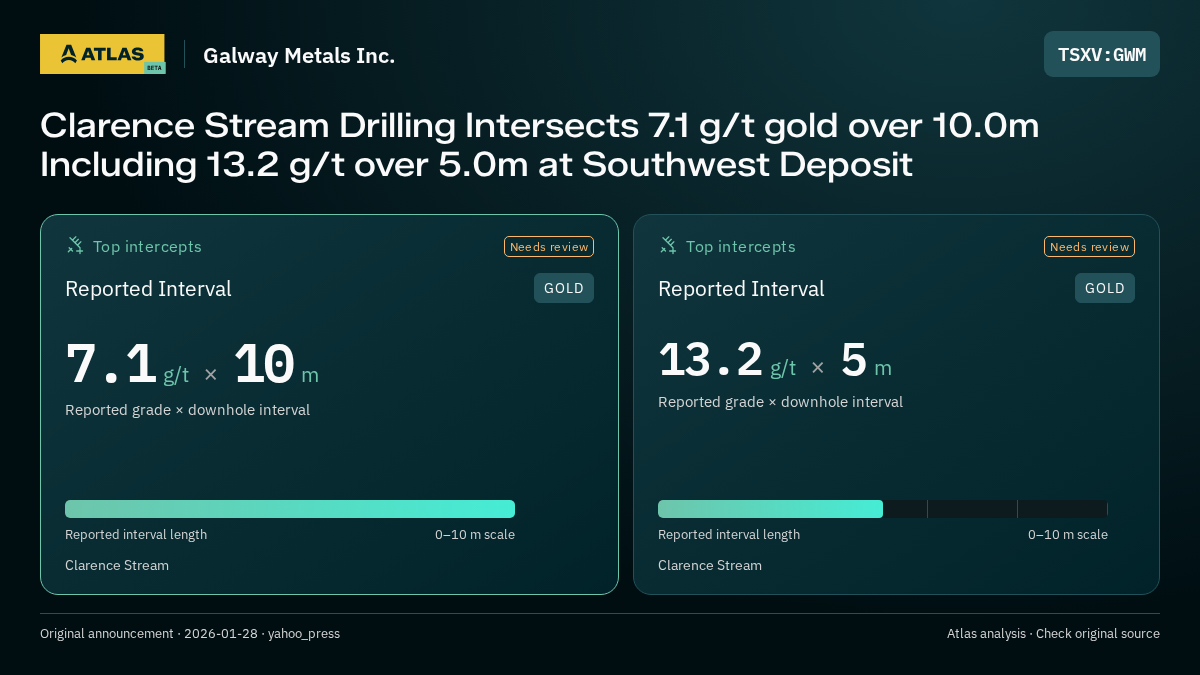1200x675 pixels.
Task: Click 'Reported interval length' in 13.2 g/t card
Action: click(729, 534)
